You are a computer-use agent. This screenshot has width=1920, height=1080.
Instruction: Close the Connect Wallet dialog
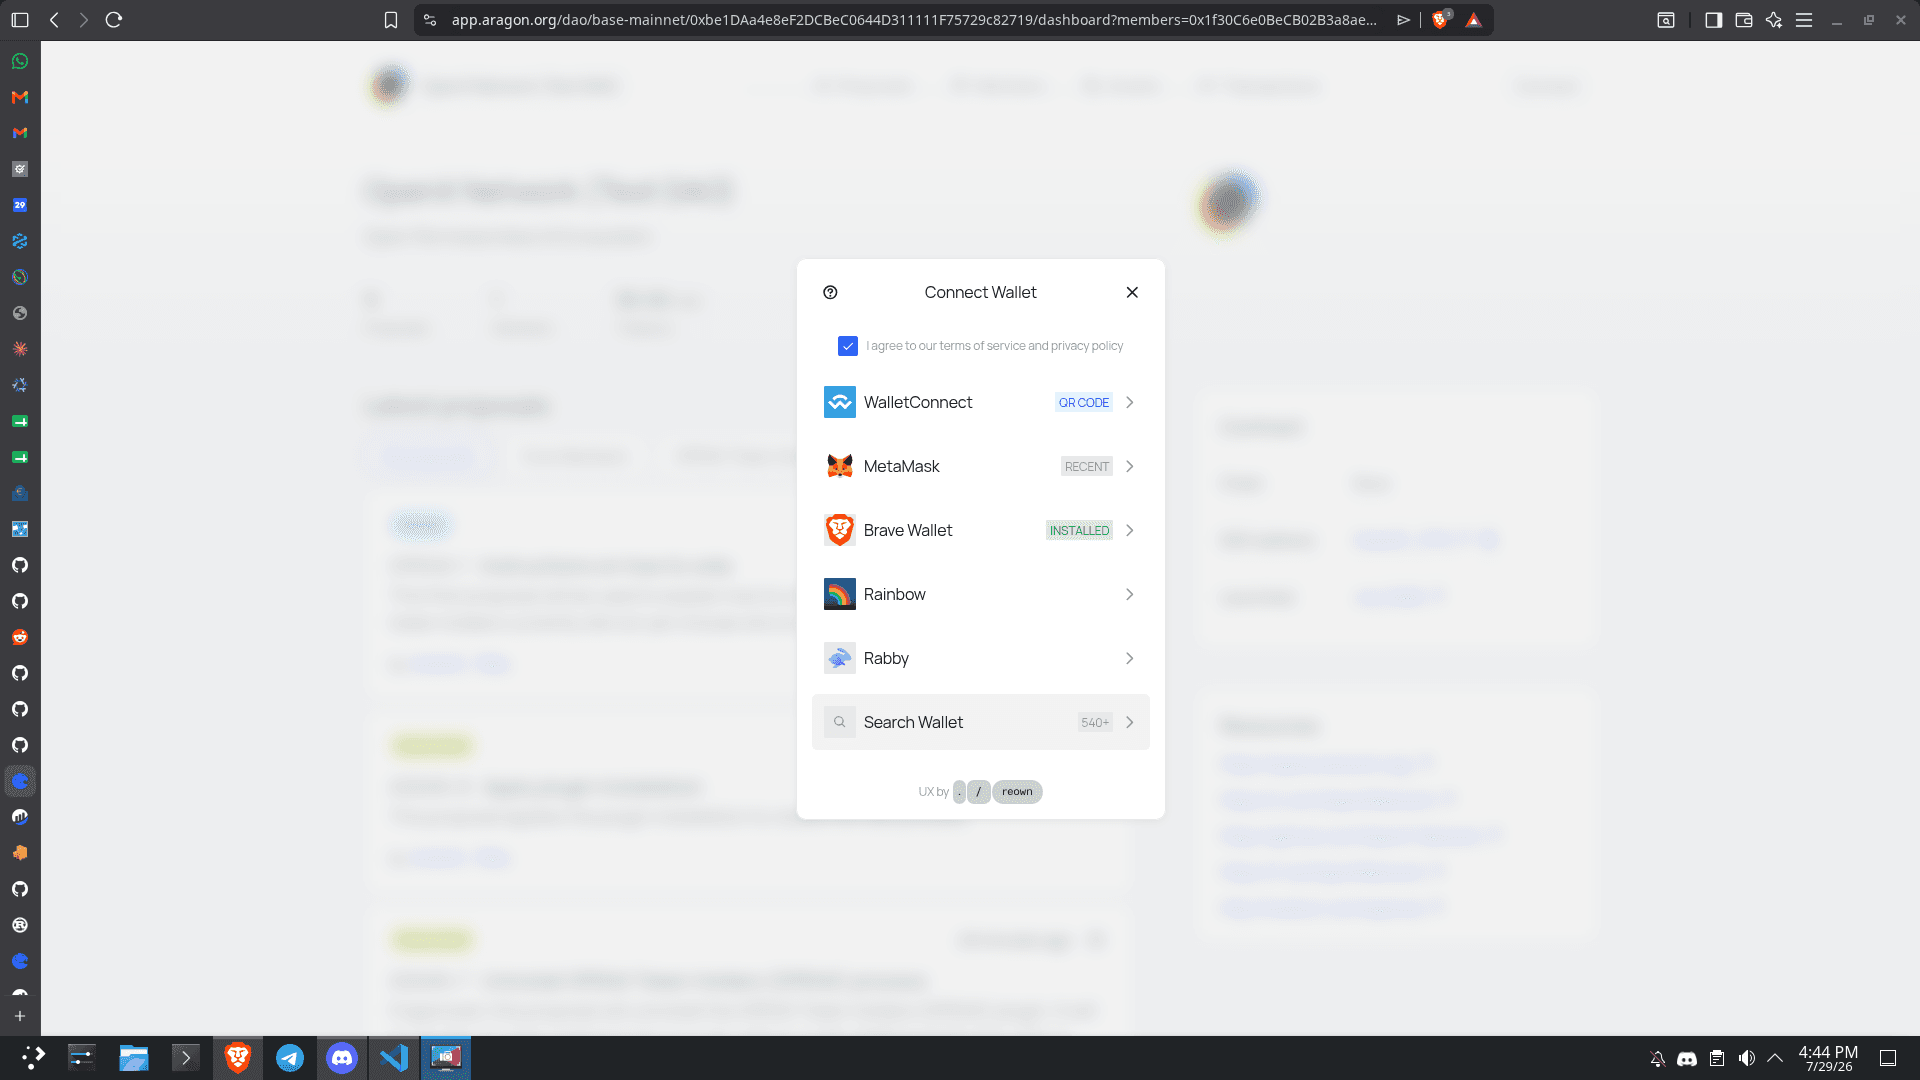click(x=1132, y=292)
